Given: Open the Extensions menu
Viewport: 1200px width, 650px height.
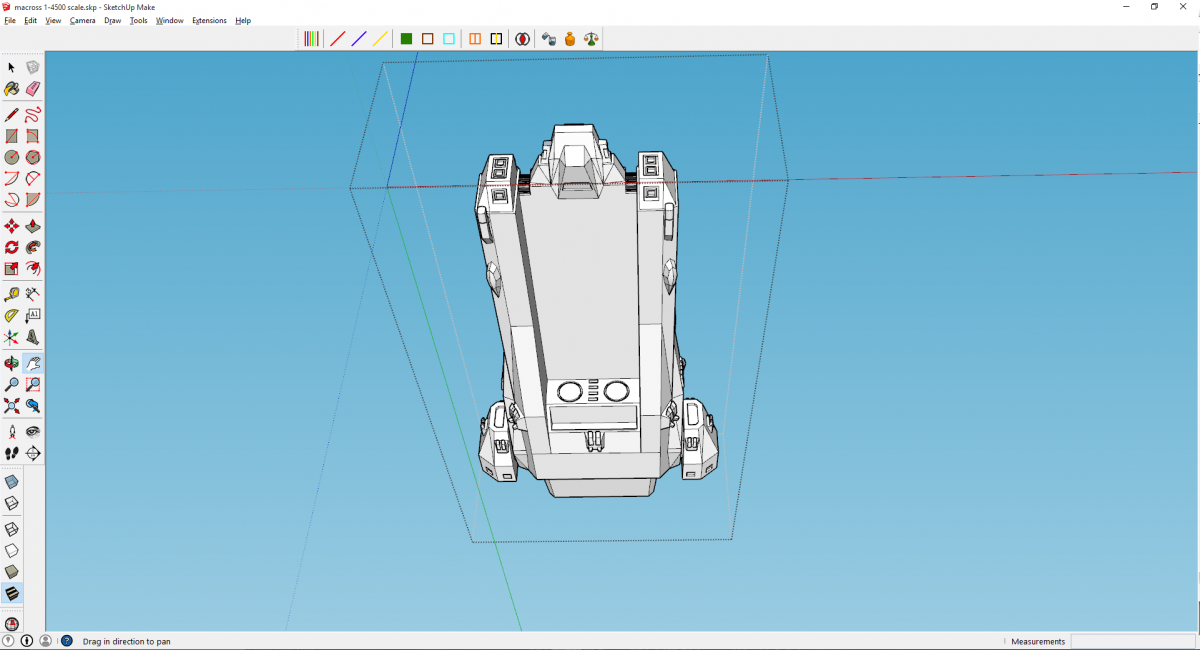Looking at the screenshot, I should [x=209, y=20].
